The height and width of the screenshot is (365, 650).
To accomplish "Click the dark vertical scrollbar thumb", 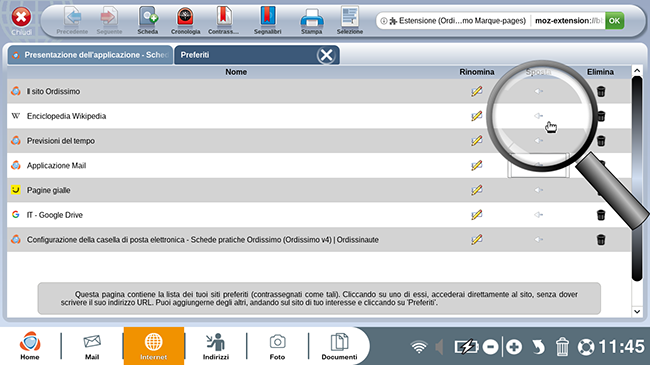I will (637, 179).
